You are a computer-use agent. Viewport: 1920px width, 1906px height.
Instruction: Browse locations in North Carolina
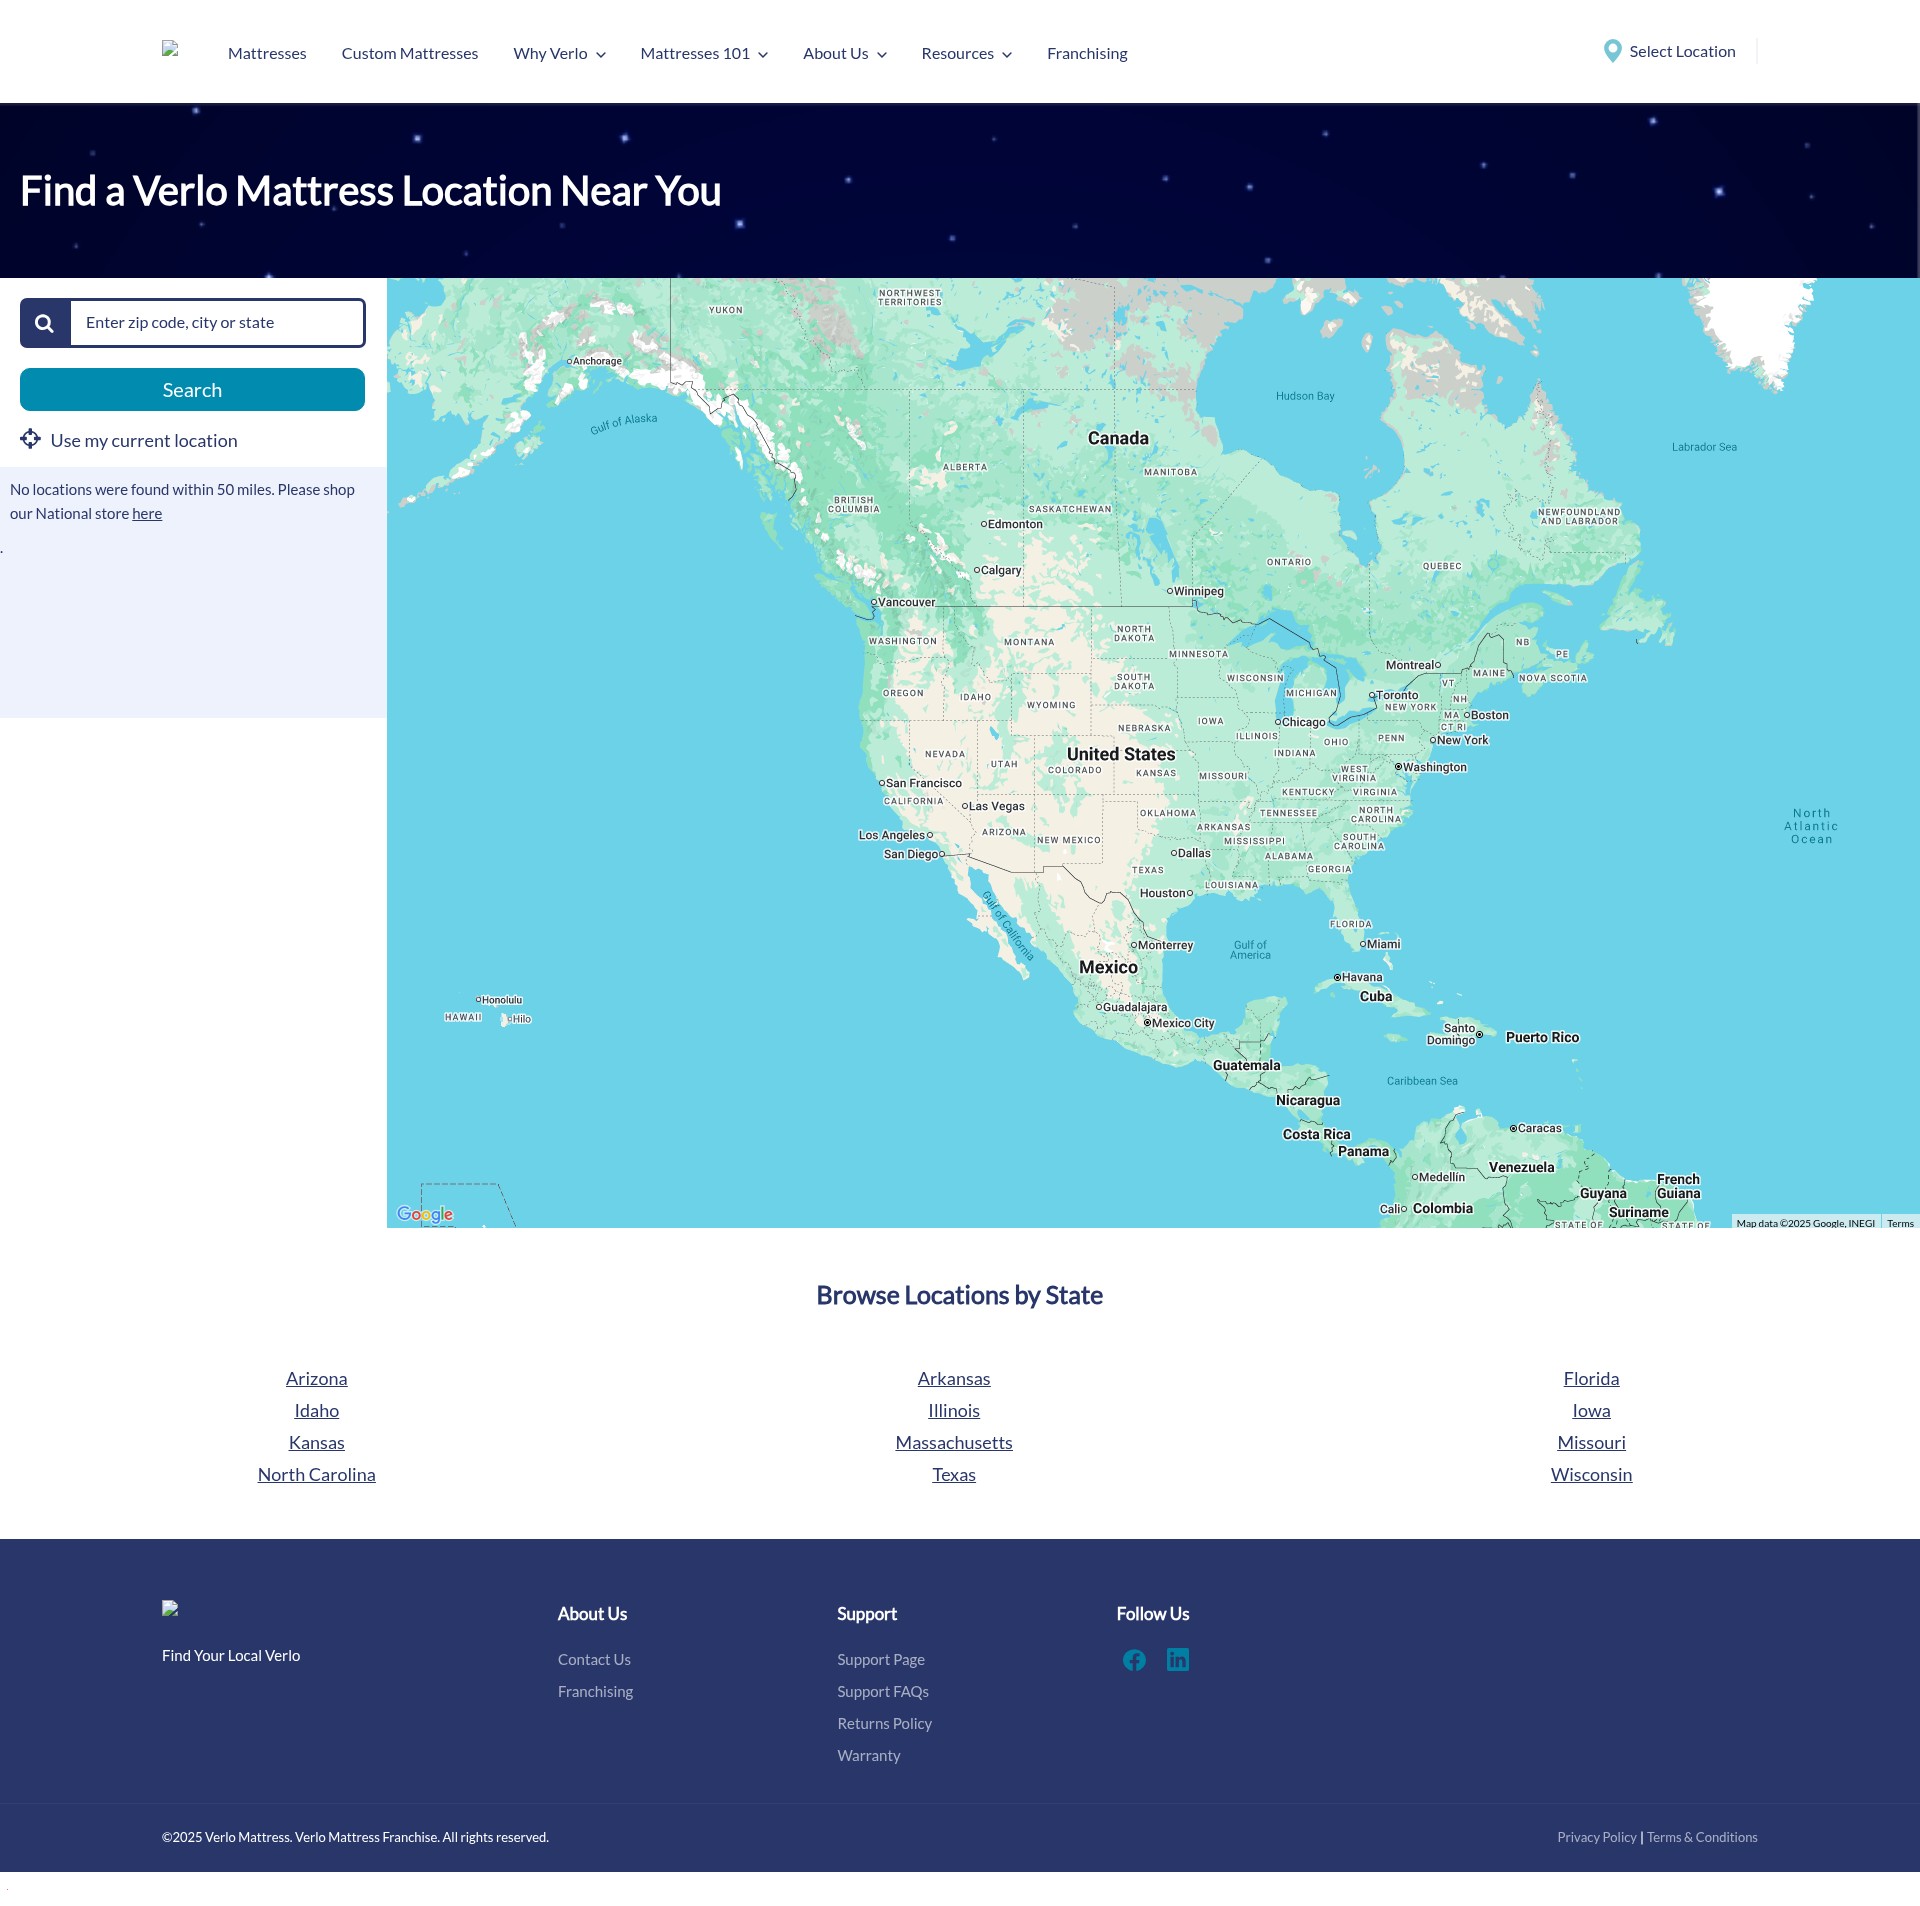[x=317, y=1474]
